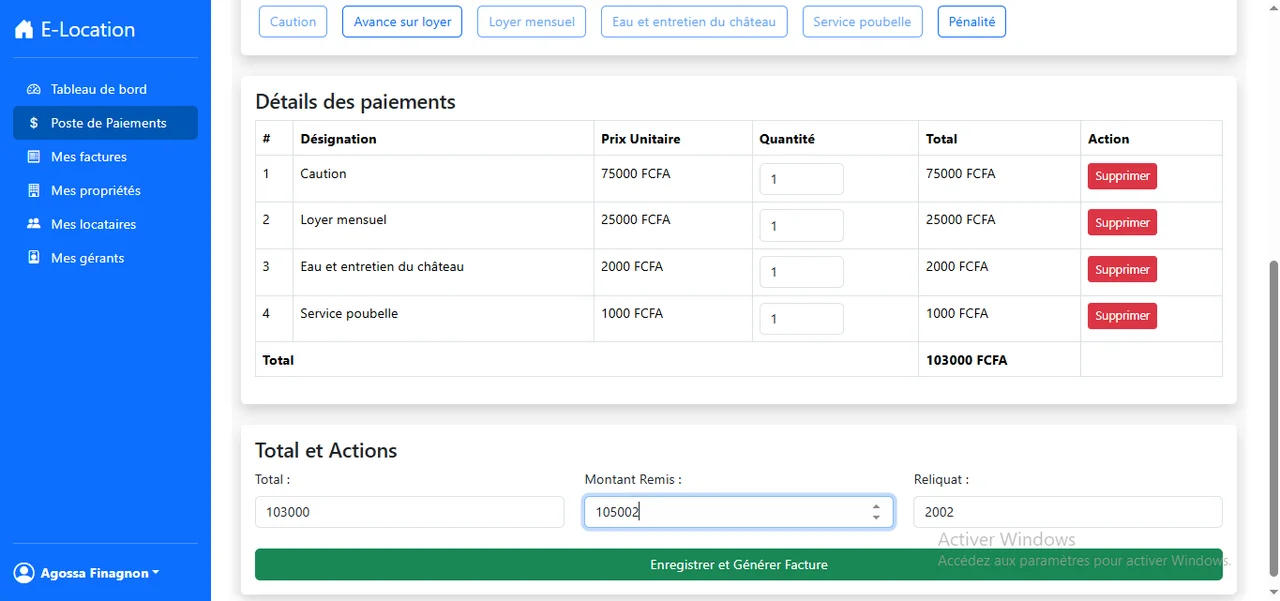Add Service poubelle payment type
Screen dimensions: 1280x601
[x=862, y=21]
